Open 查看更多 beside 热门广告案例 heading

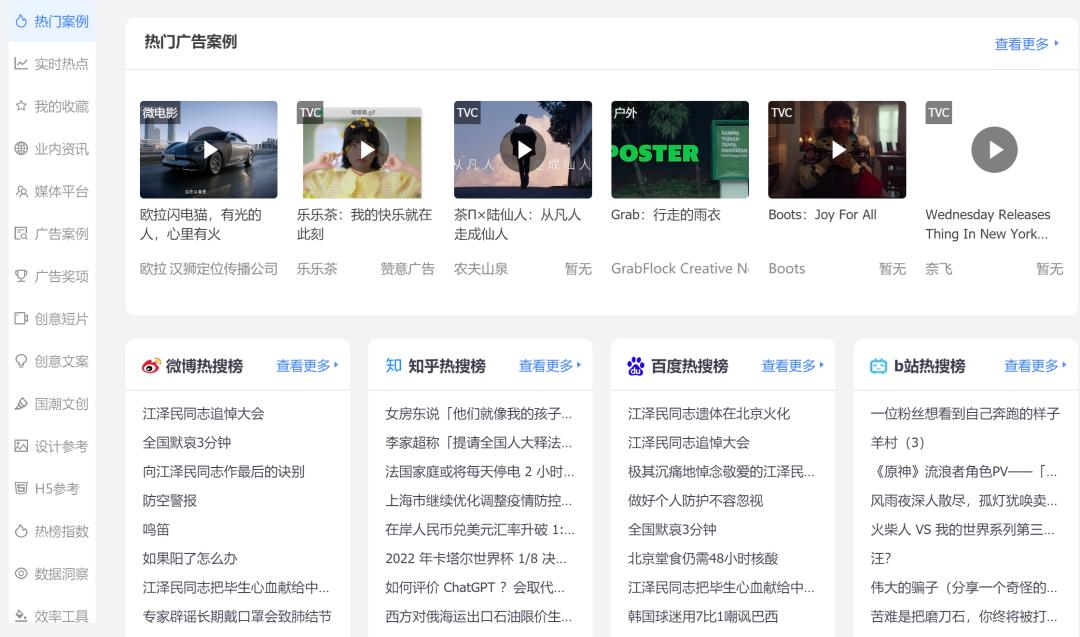point(1022,44)
